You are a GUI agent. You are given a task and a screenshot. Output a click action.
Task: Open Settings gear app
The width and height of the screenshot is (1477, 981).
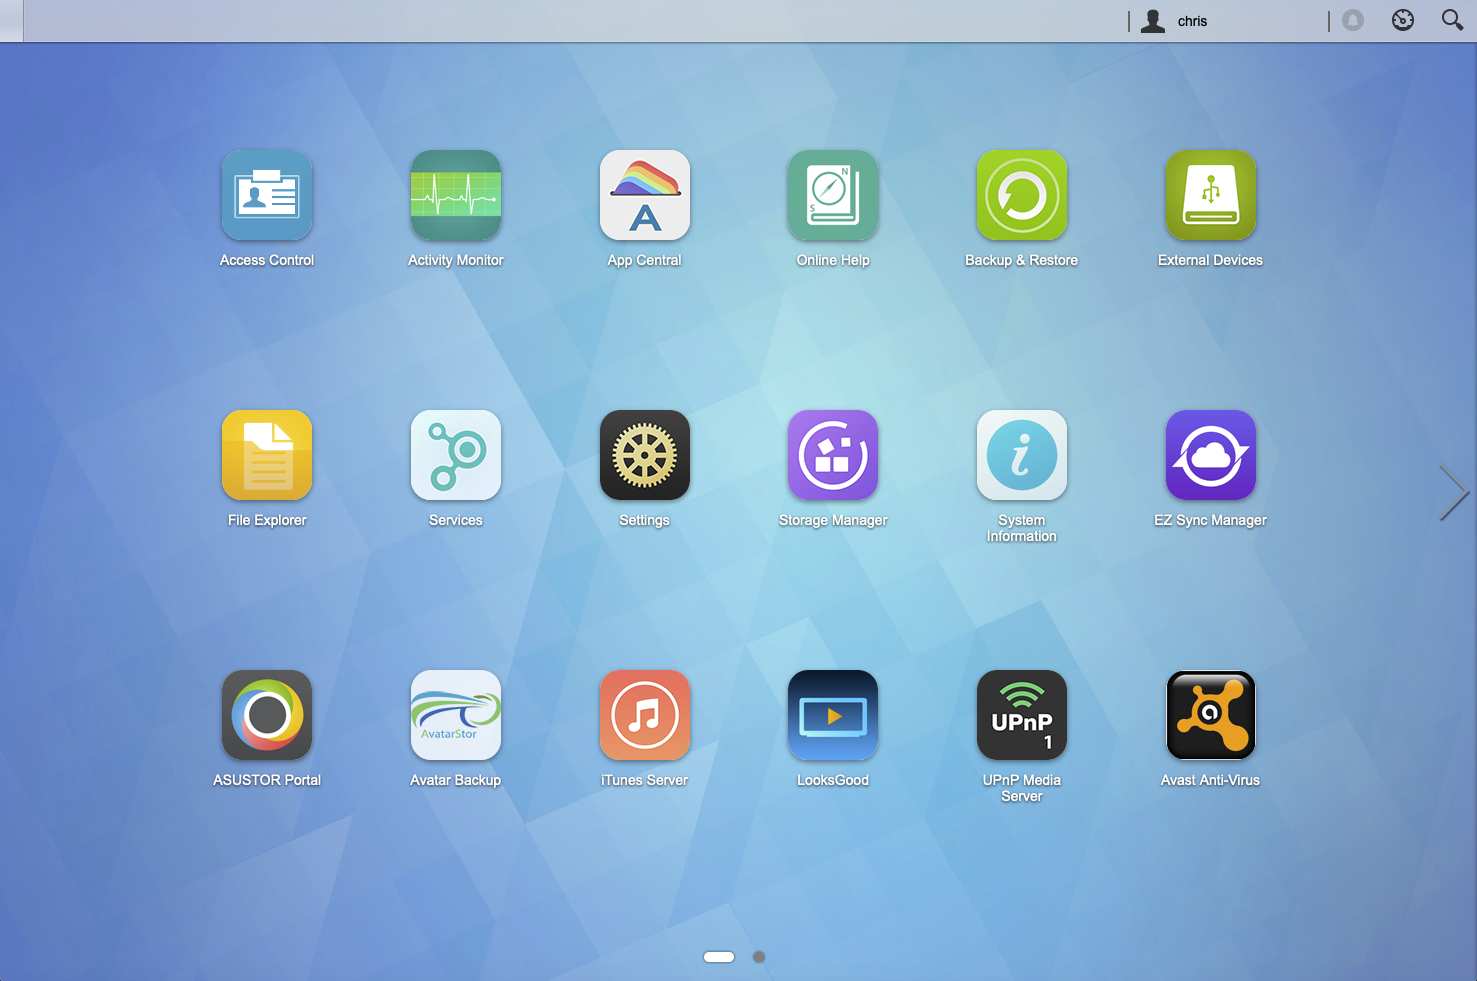(645, 456)
